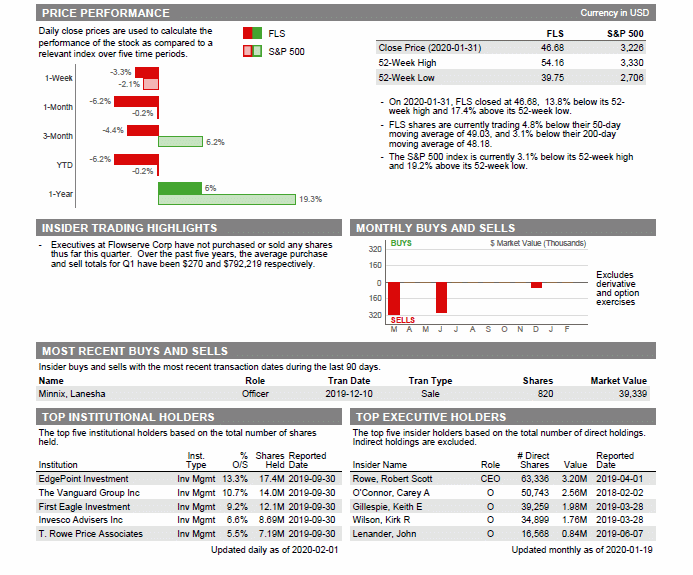Viewport: 693px width, 575px height.
Task: Select the TOP INSTITUTIONAL HOLDERS header
Action: 189,417
